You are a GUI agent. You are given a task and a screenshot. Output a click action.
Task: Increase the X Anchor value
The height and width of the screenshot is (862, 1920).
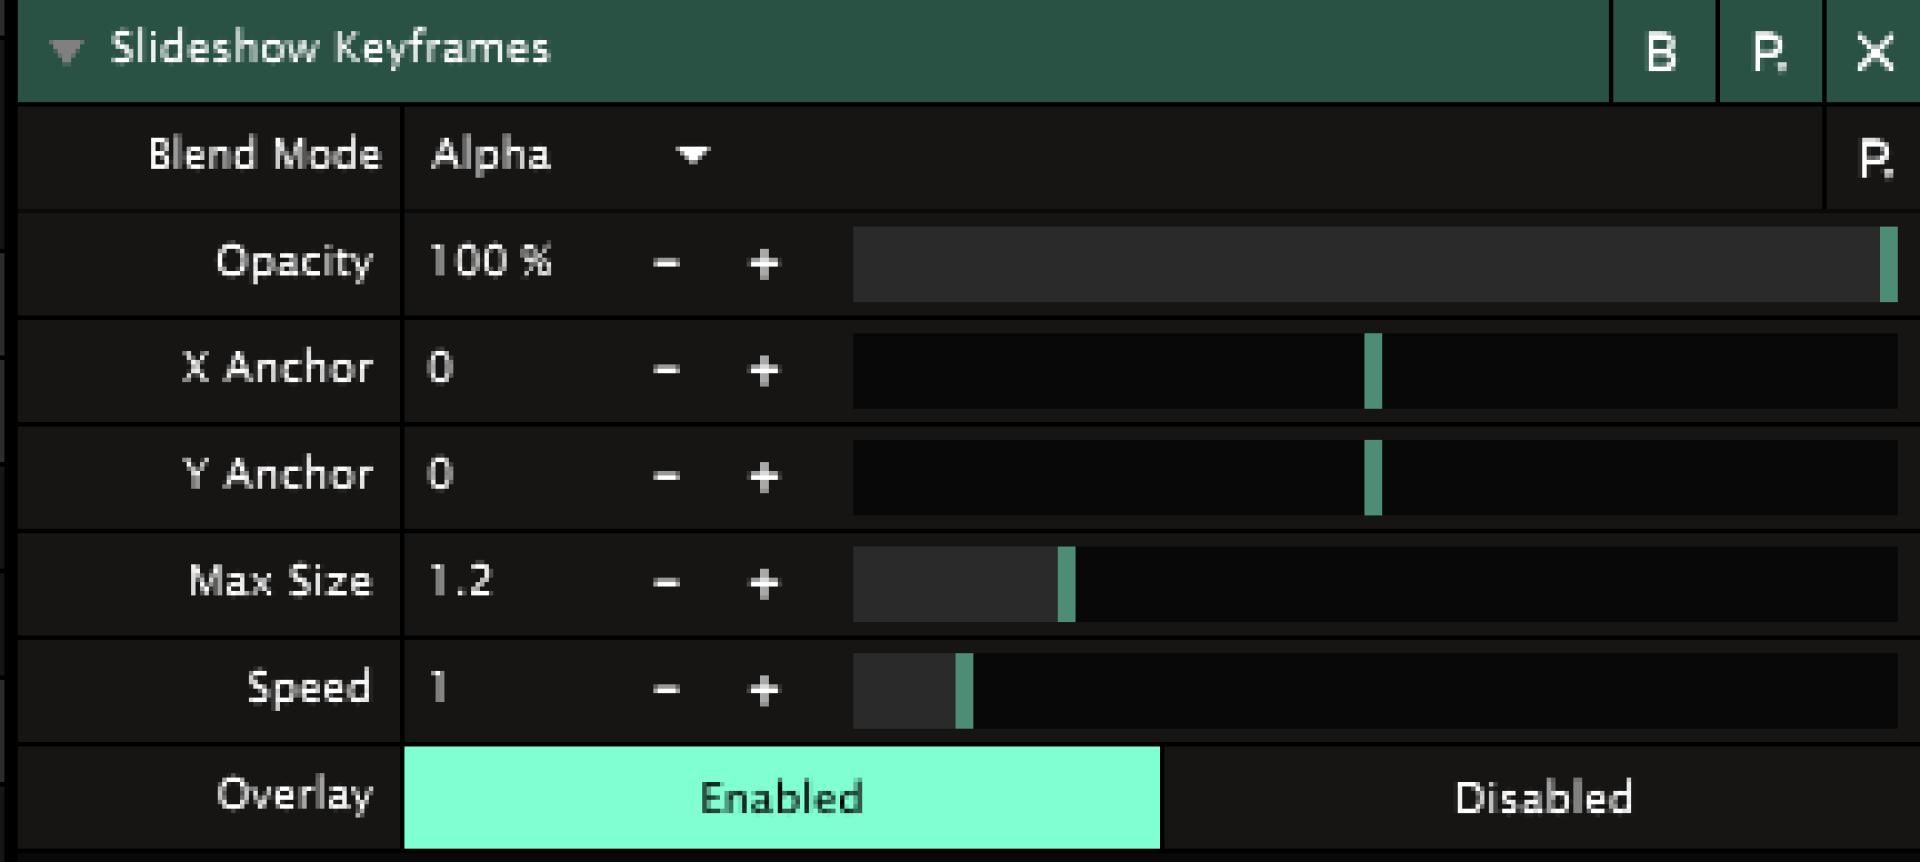764,371
